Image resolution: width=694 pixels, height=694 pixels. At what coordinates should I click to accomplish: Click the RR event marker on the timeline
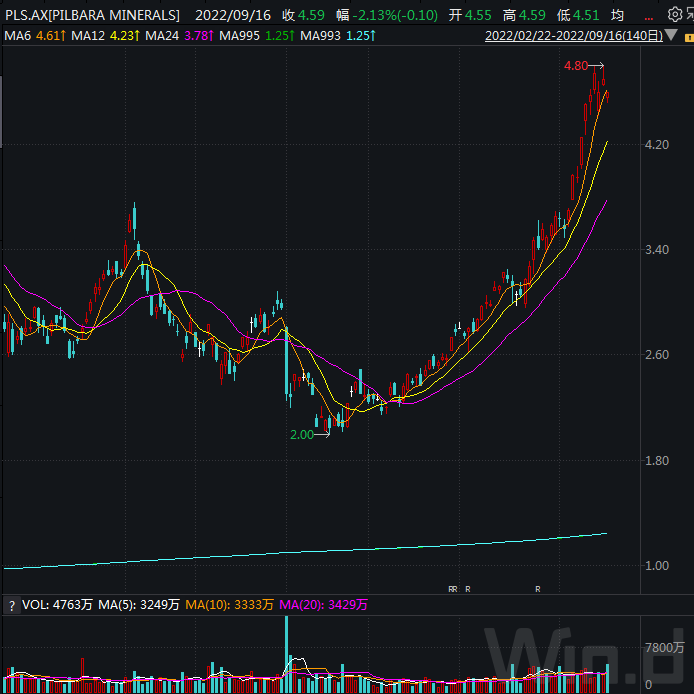(x=452, y=589)
